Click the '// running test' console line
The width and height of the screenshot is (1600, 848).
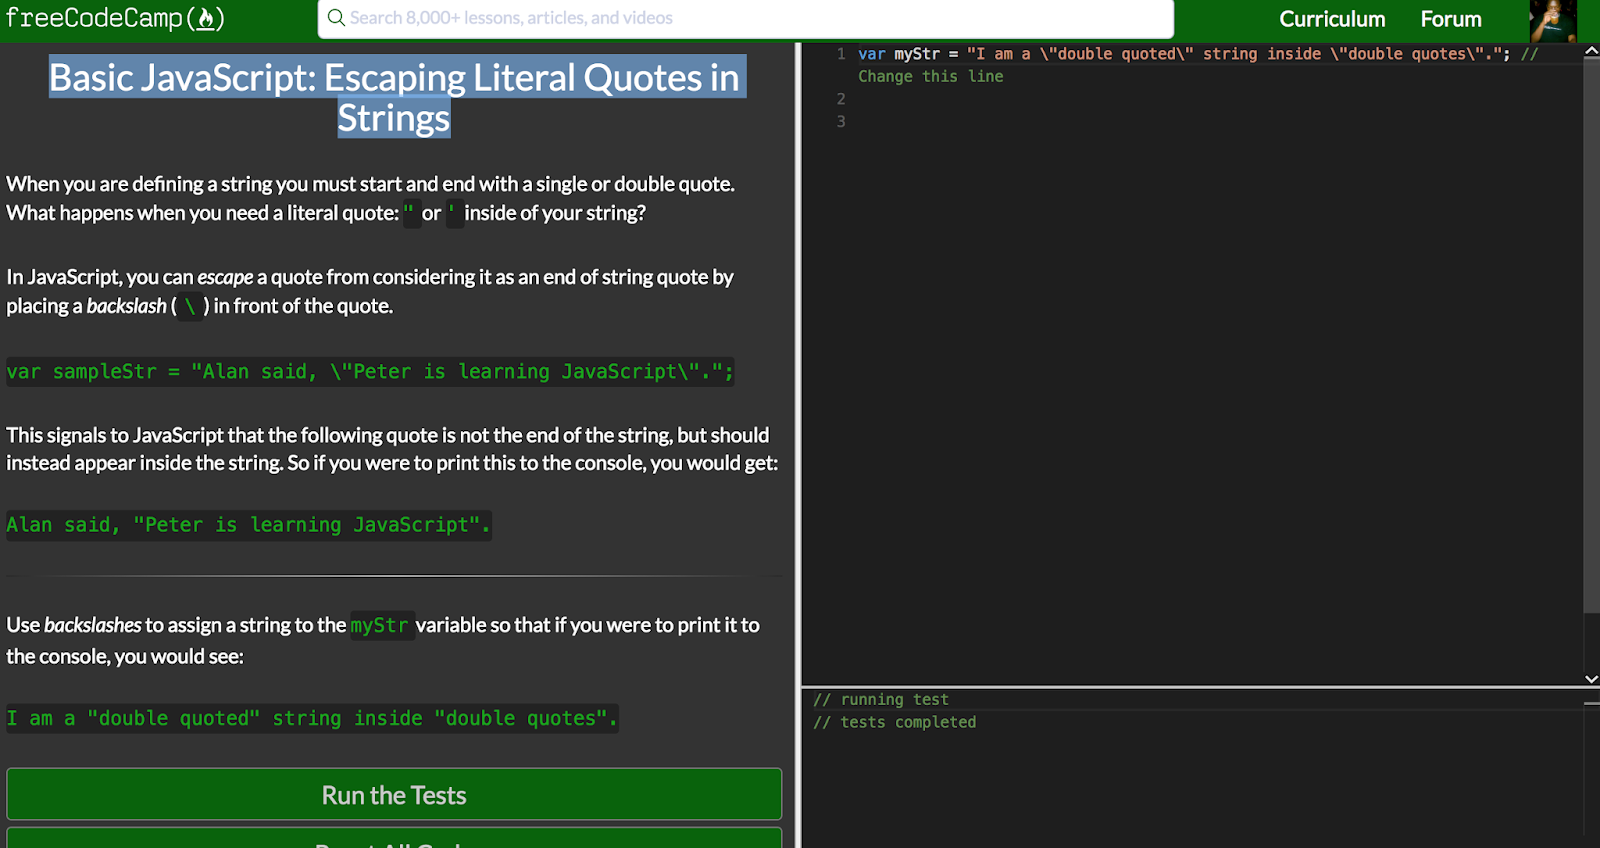click(x=881, y=700)
